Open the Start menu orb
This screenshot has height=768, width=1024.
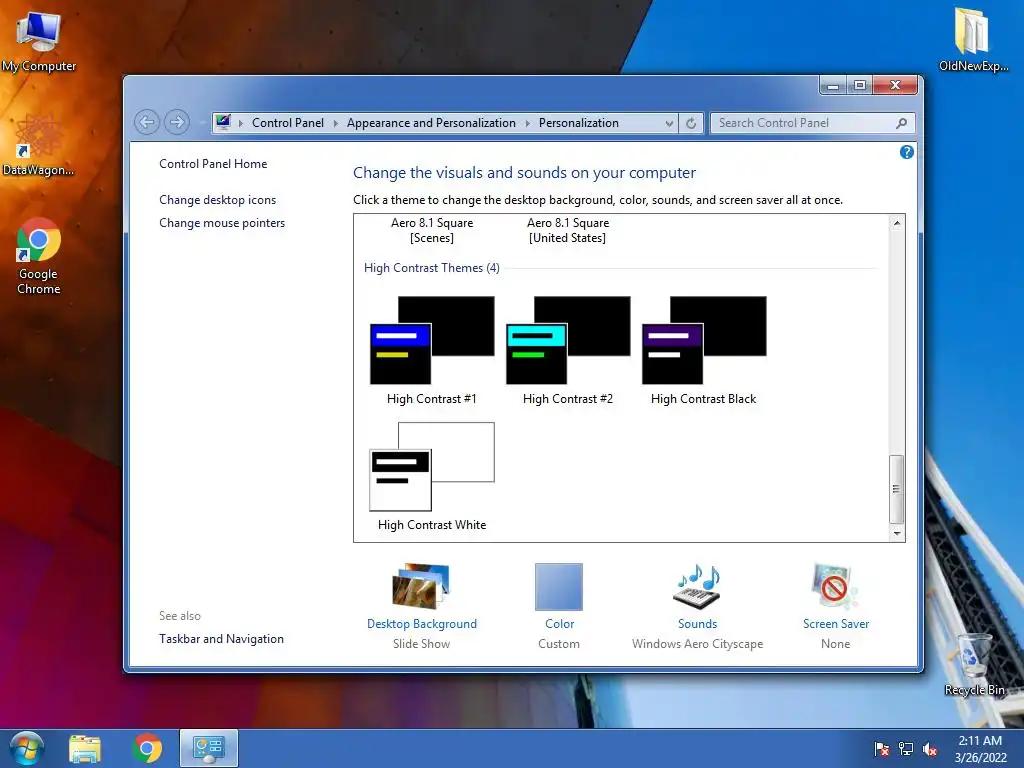coord(27,748)
